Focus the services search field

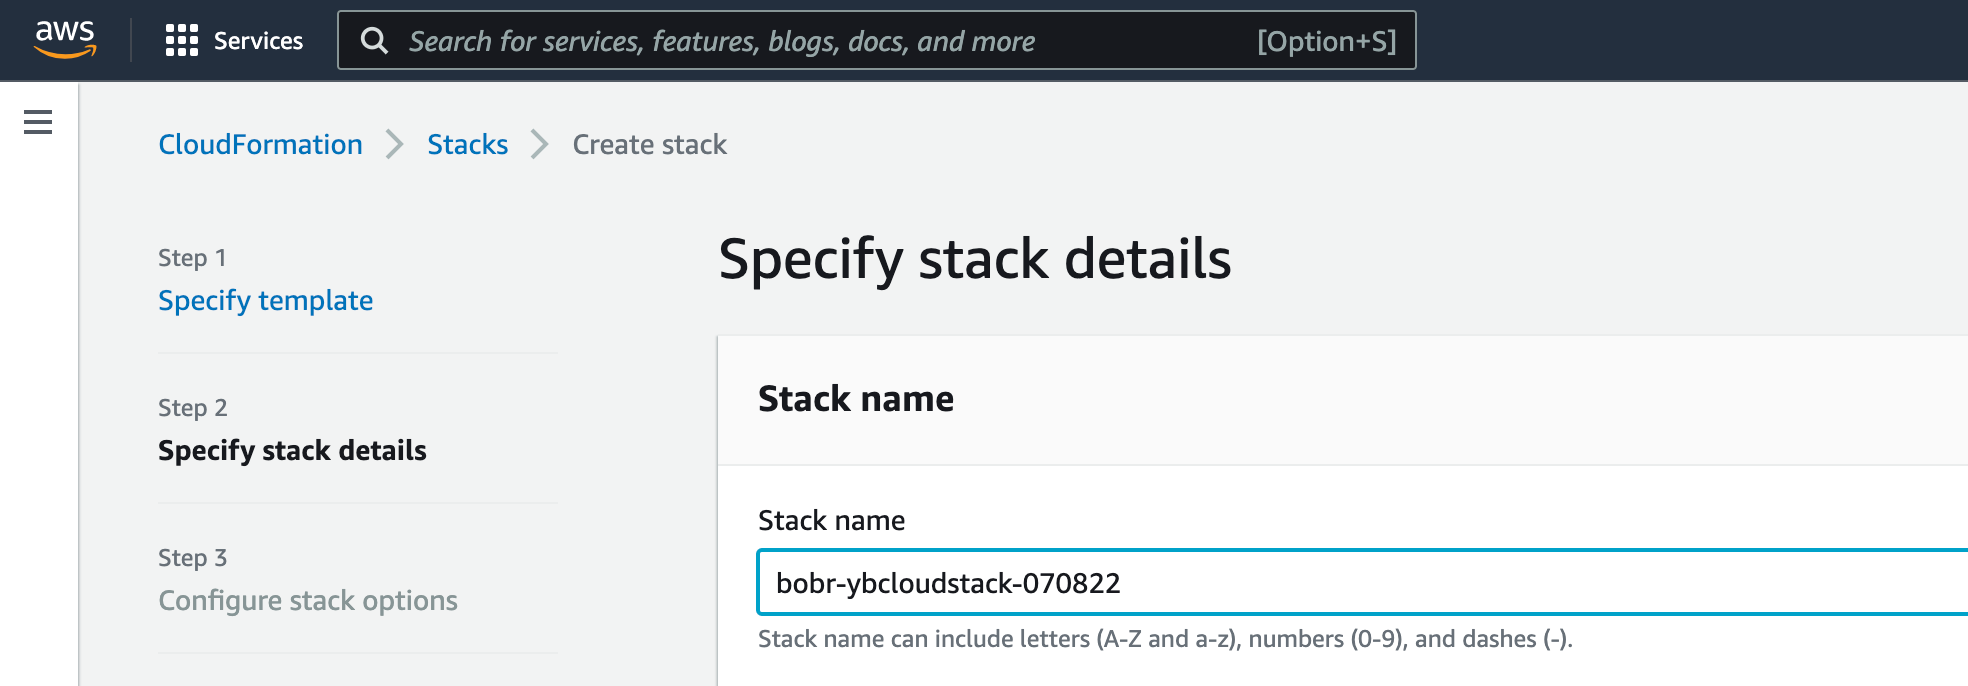pyautogui.click(x=877, y=40)
